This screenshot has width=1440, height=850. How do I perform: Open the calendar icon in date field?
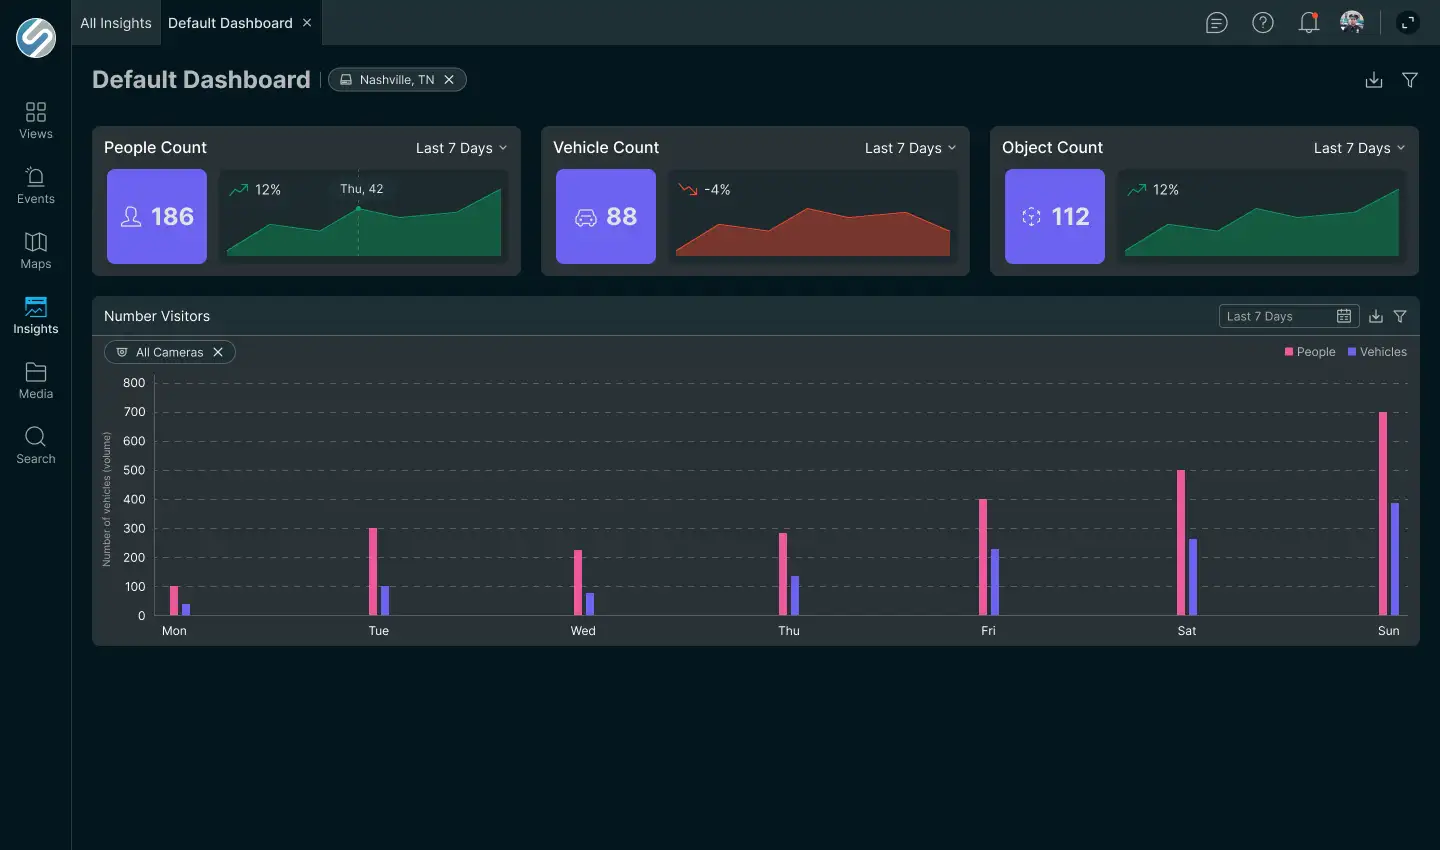[x=1344, y=316]
